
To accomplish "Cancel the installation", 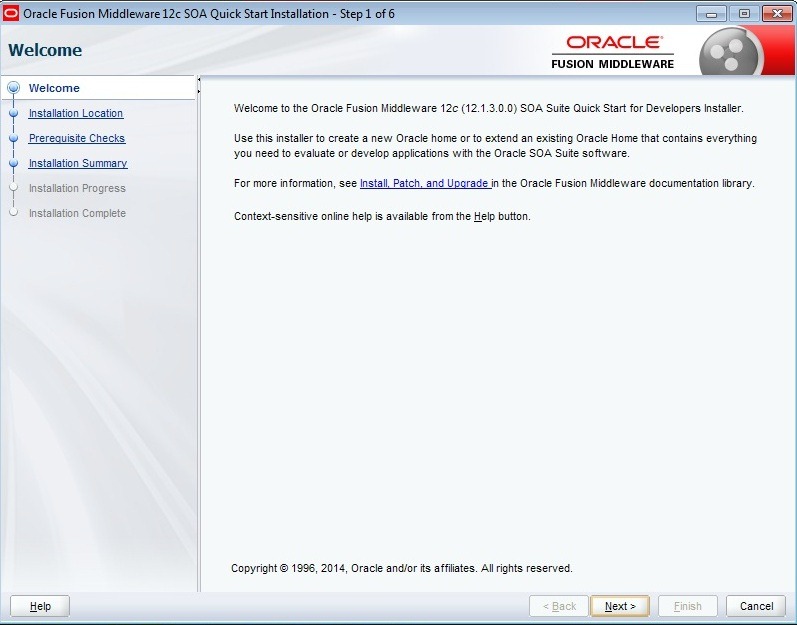I will point(756,606).
